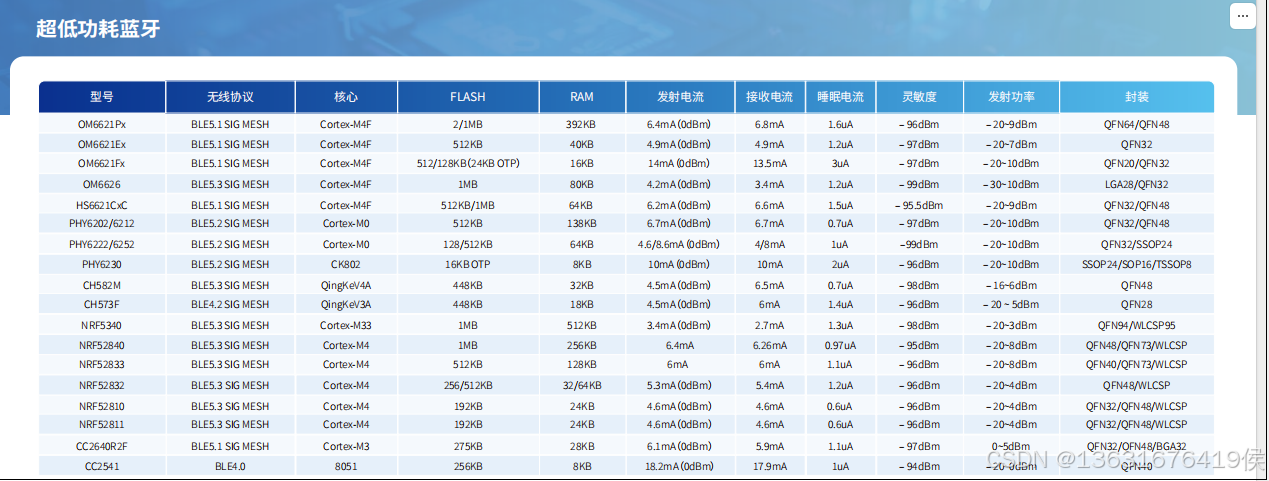This screenshot has width=1269, height=481.
Task: Click the PHY6202/6212 model cell
Action: [102, 223]
